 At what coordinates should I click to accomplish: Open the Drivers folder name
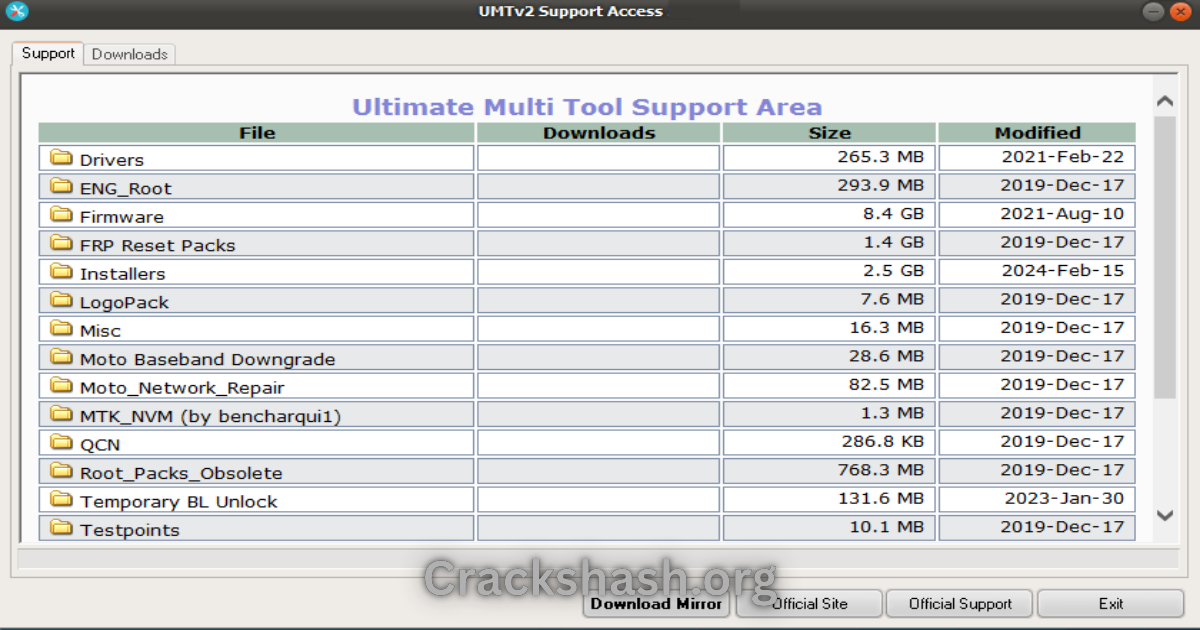(112, 160)
